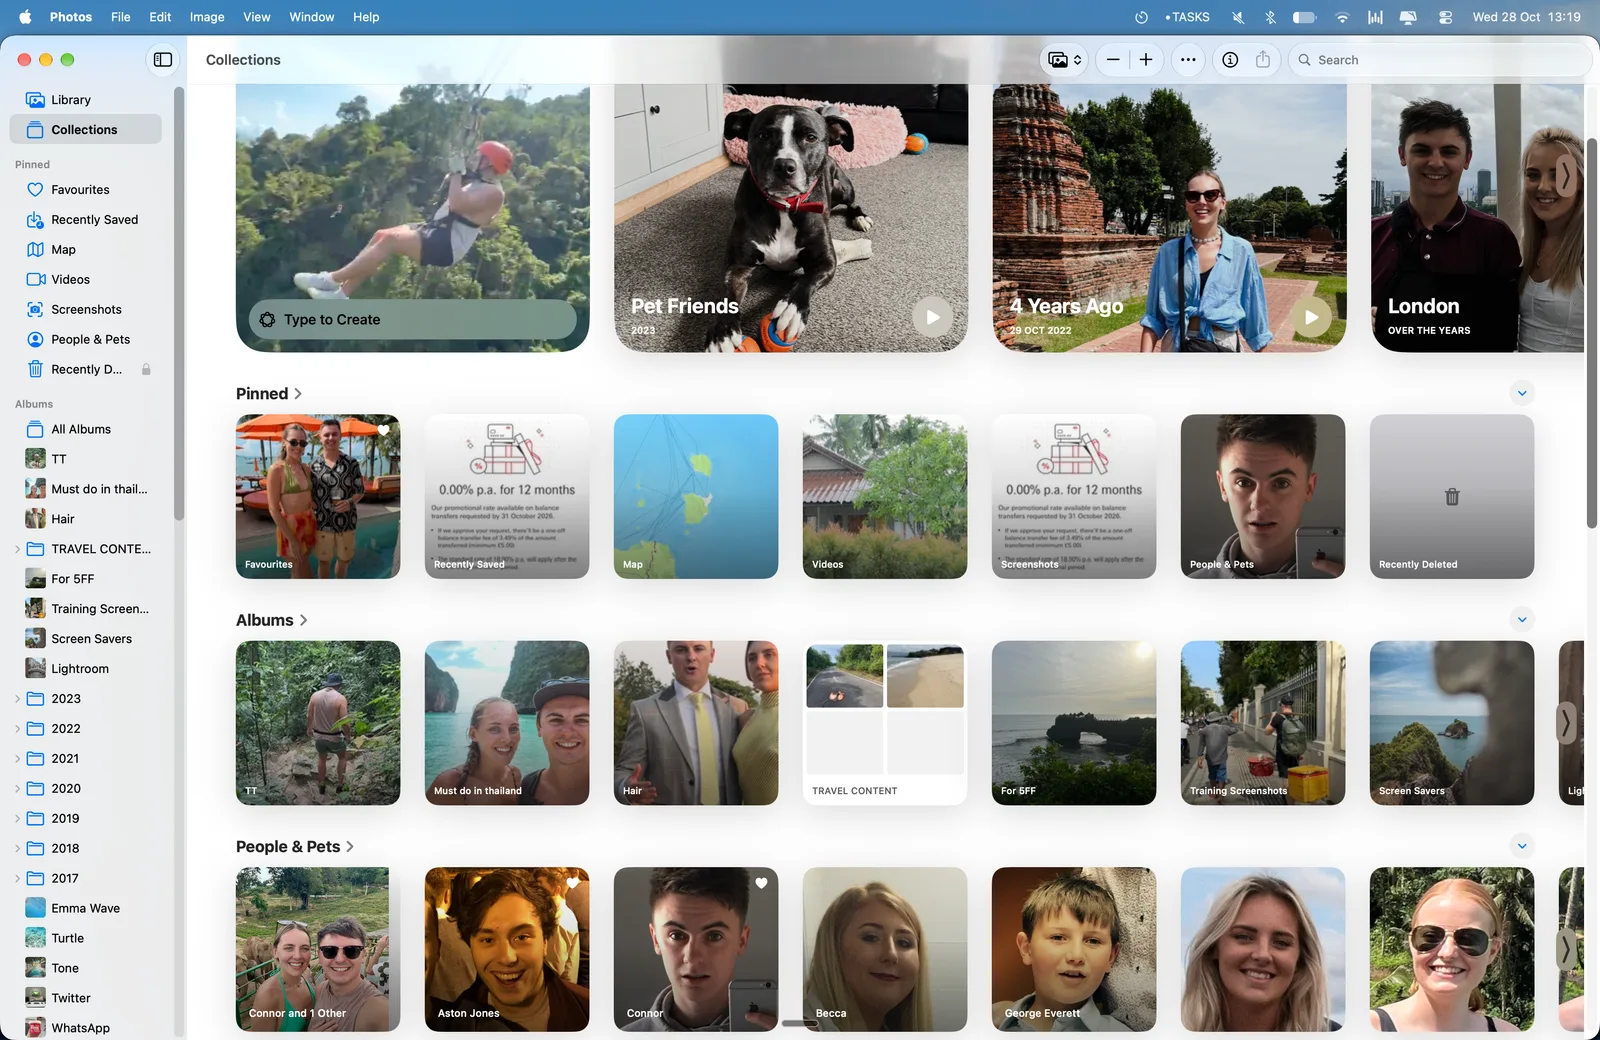Open Favourites in the sidebar
Viewport: 1600px width, 1040px height.
(85, 190)
